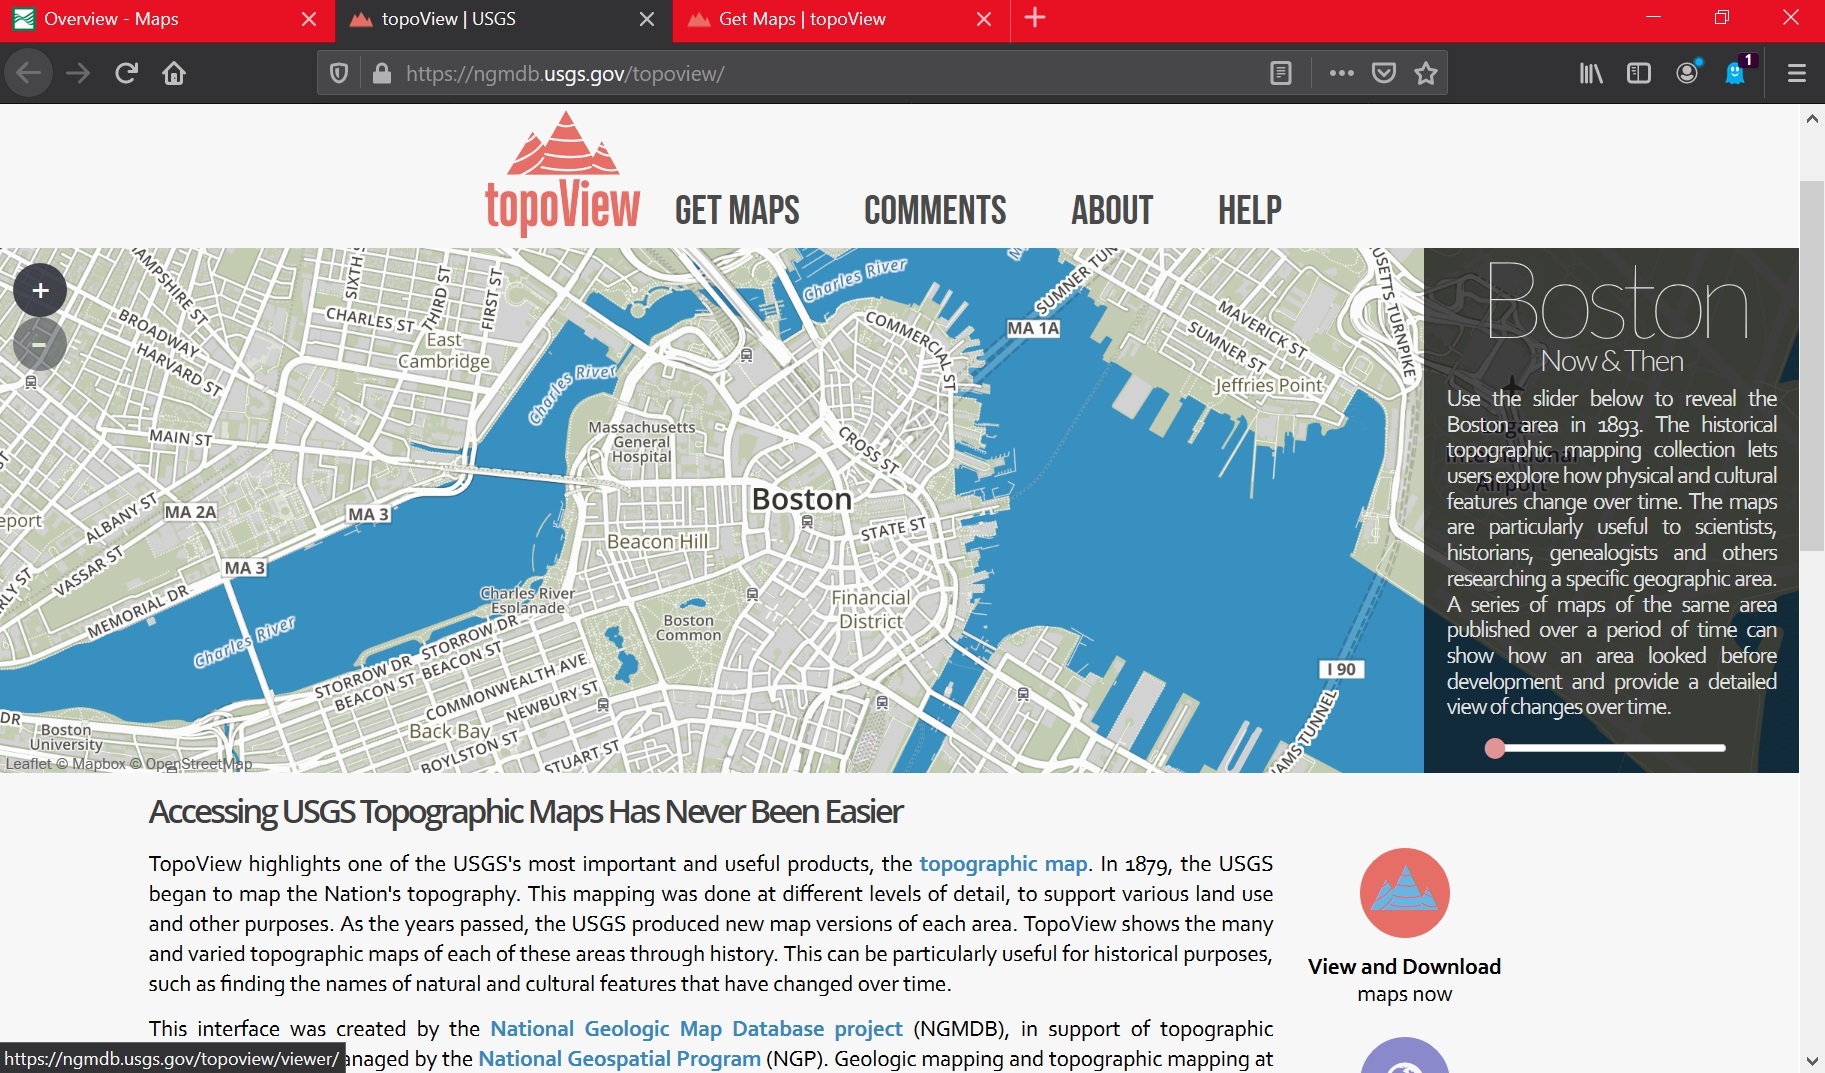This screenshot has width=1825, height=1073.
Task: Save page to Pocket
Action: click(1384, 73)
